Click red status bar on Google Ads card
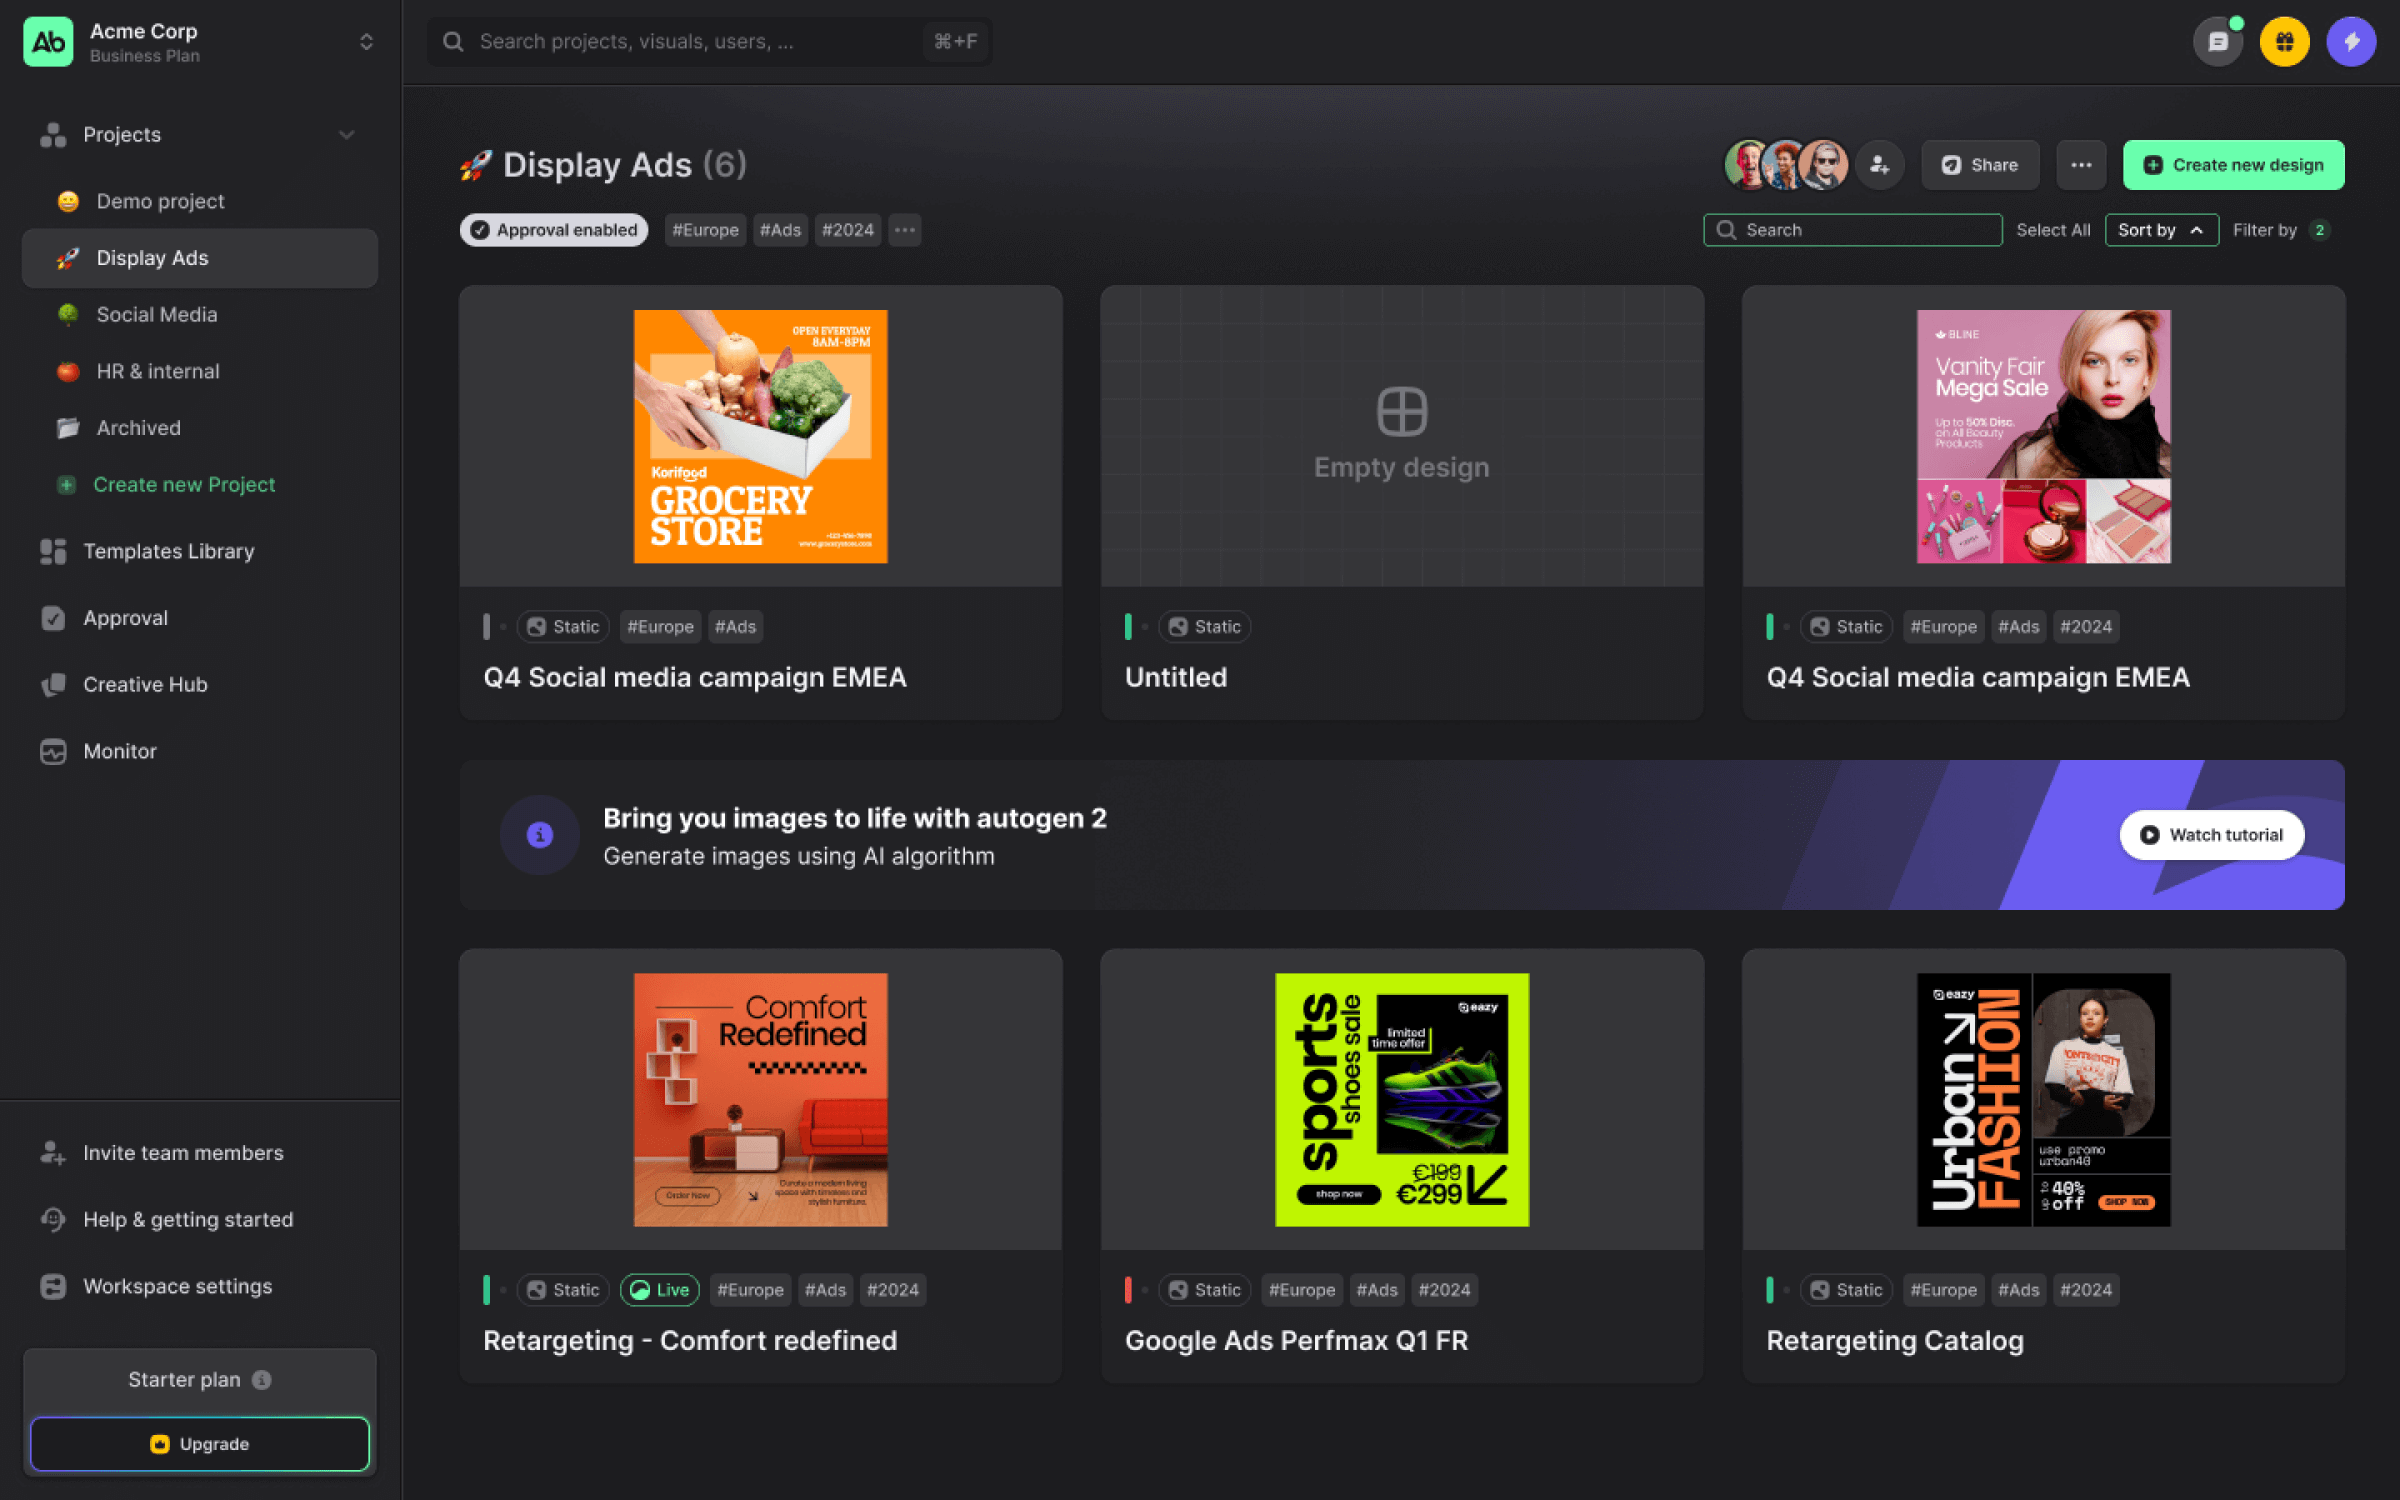The image size is (2400, 1500). (1128, 1290)
